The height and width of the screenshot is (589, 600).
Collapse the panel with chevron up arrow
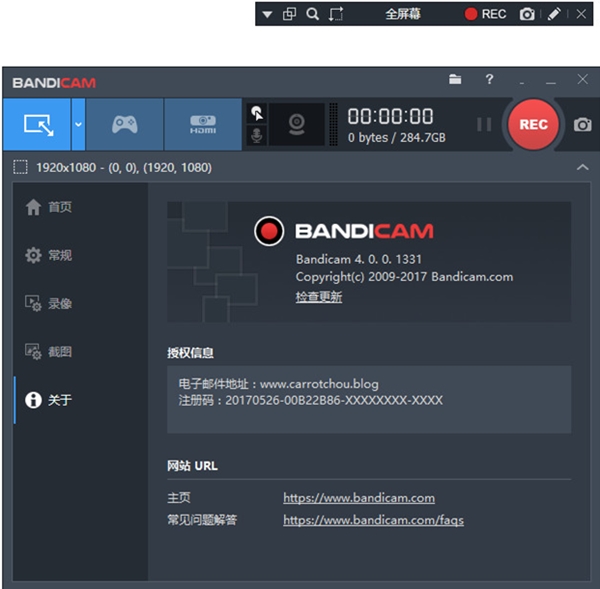pos(582,167)
